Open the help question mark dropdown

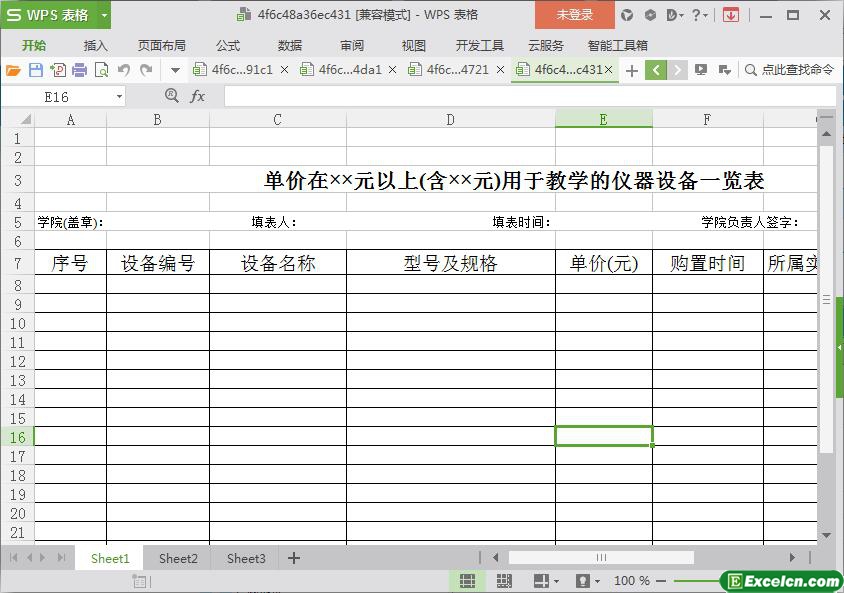pos(700,15)
